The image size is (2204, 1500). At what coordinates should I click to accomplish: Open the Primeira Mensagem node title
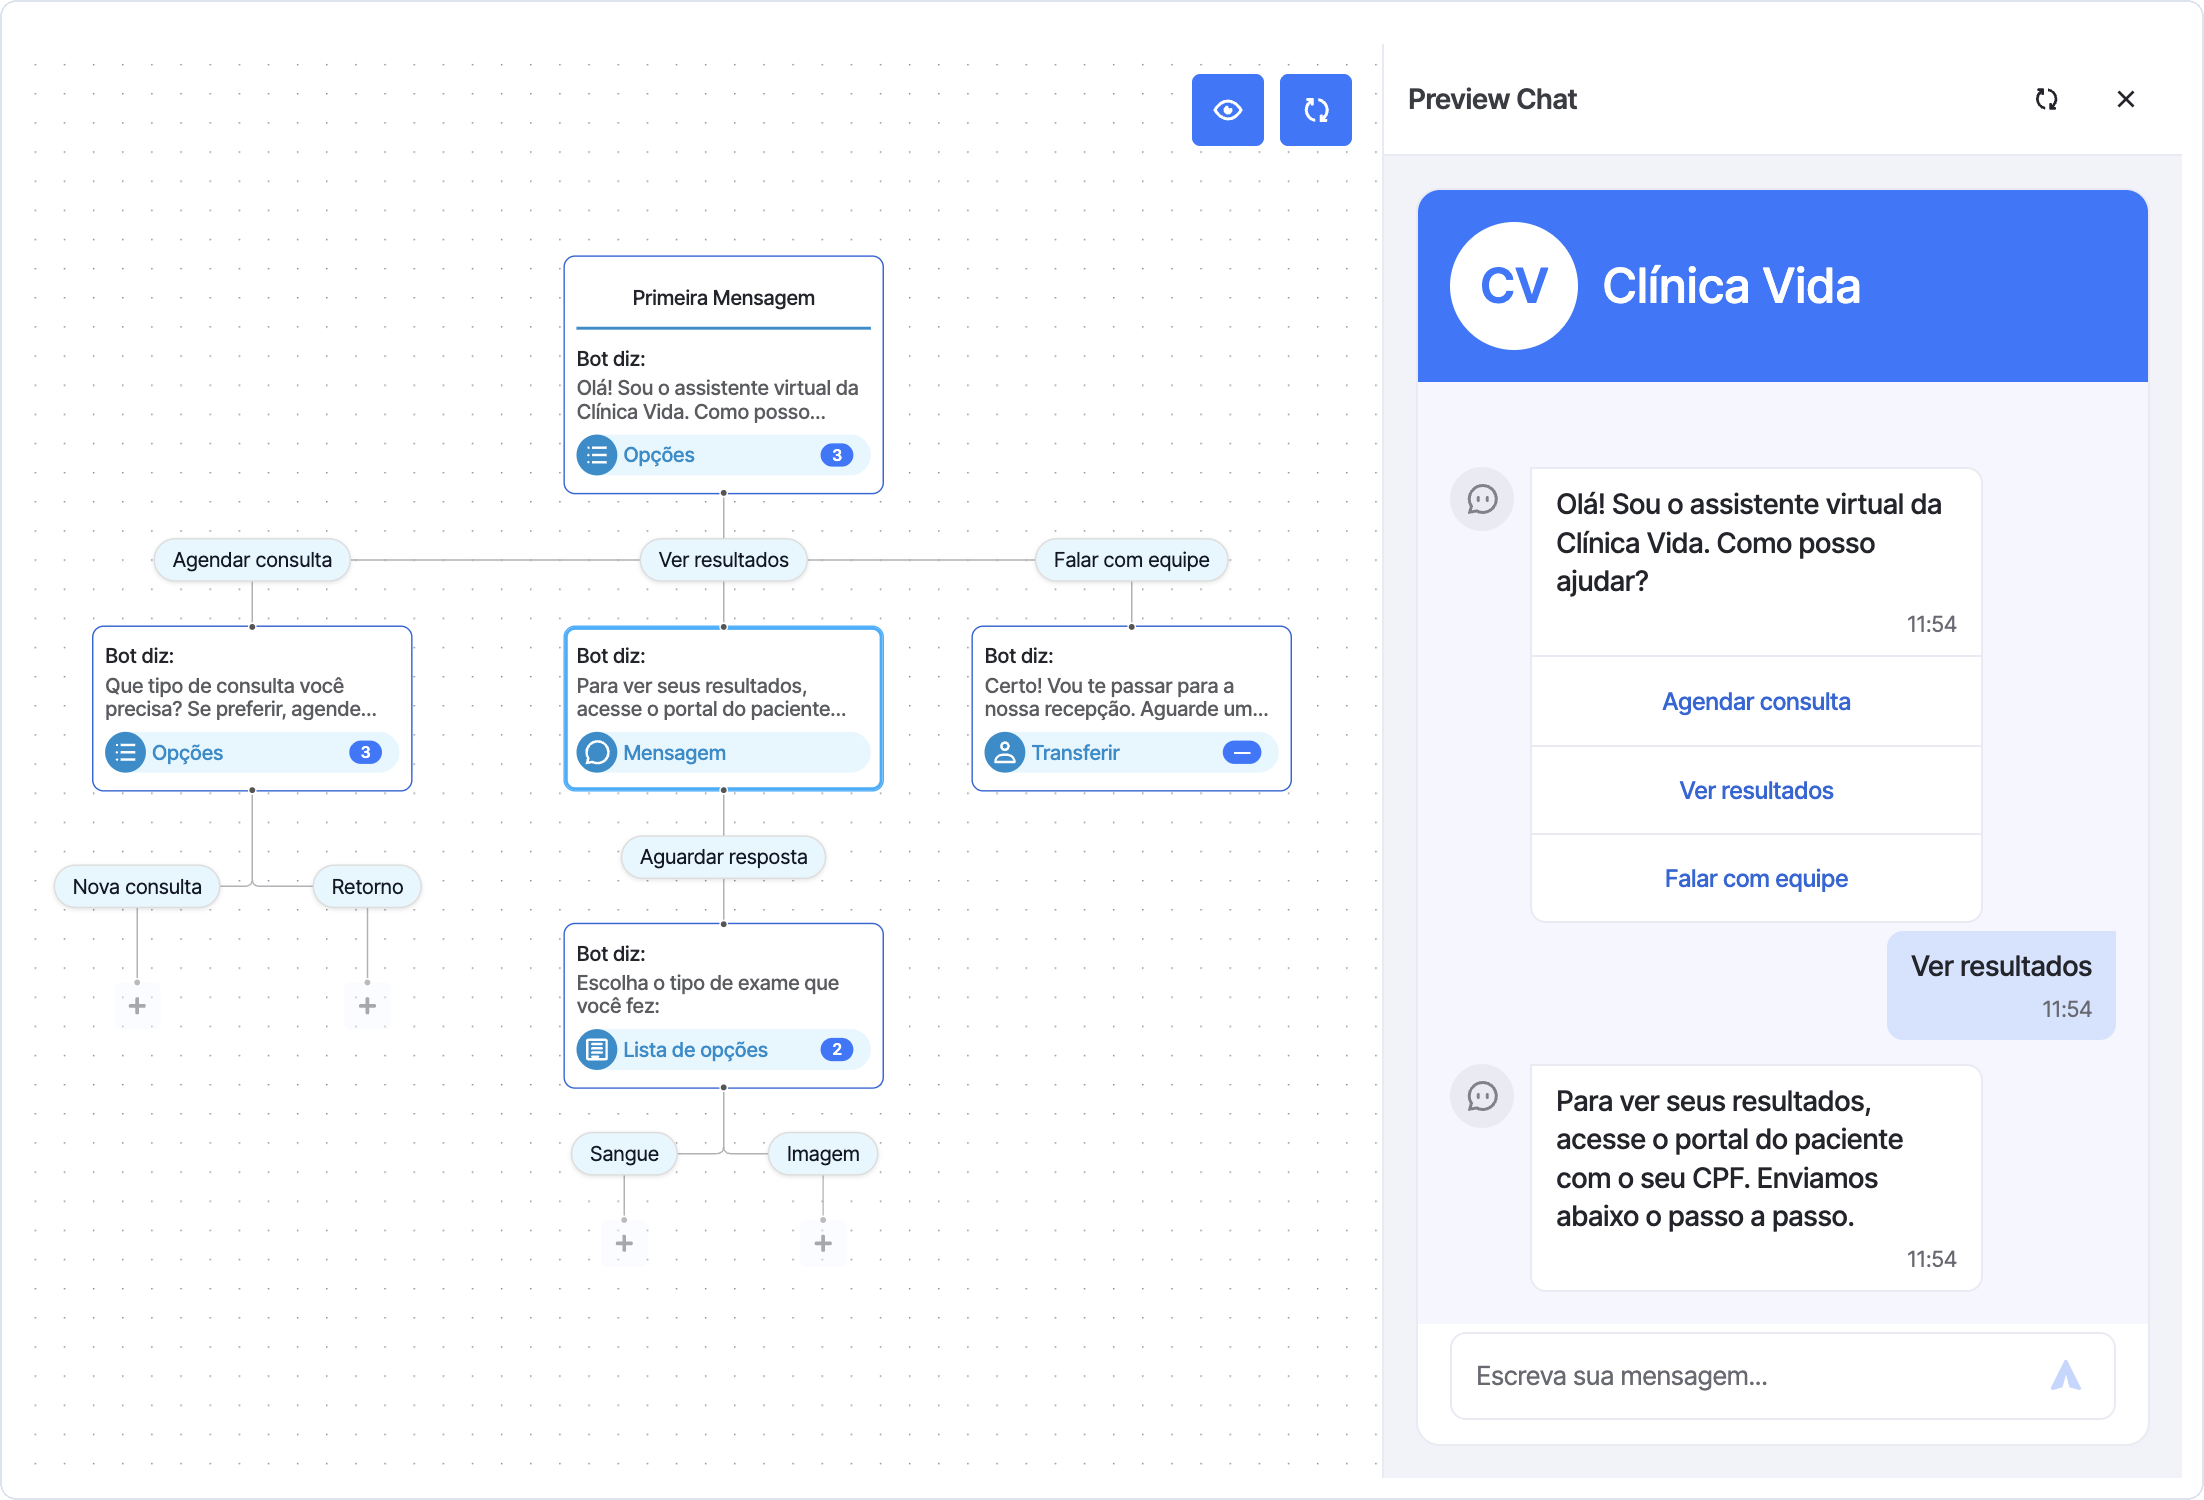coord(724,298)
